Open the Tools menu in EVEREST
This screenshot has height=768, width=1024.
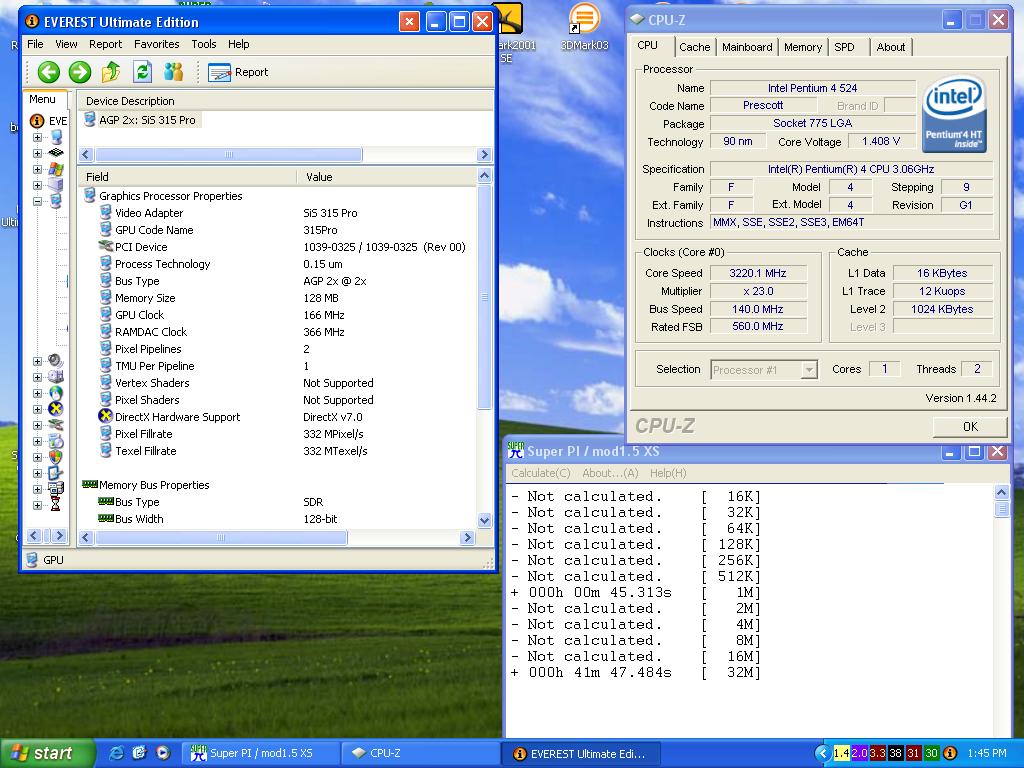[204, 44]
